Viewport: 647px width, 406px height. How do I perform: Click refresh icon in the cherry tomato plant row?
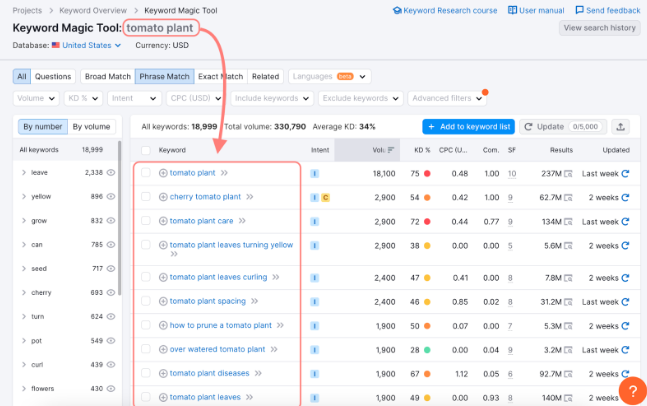click(626, 197)
